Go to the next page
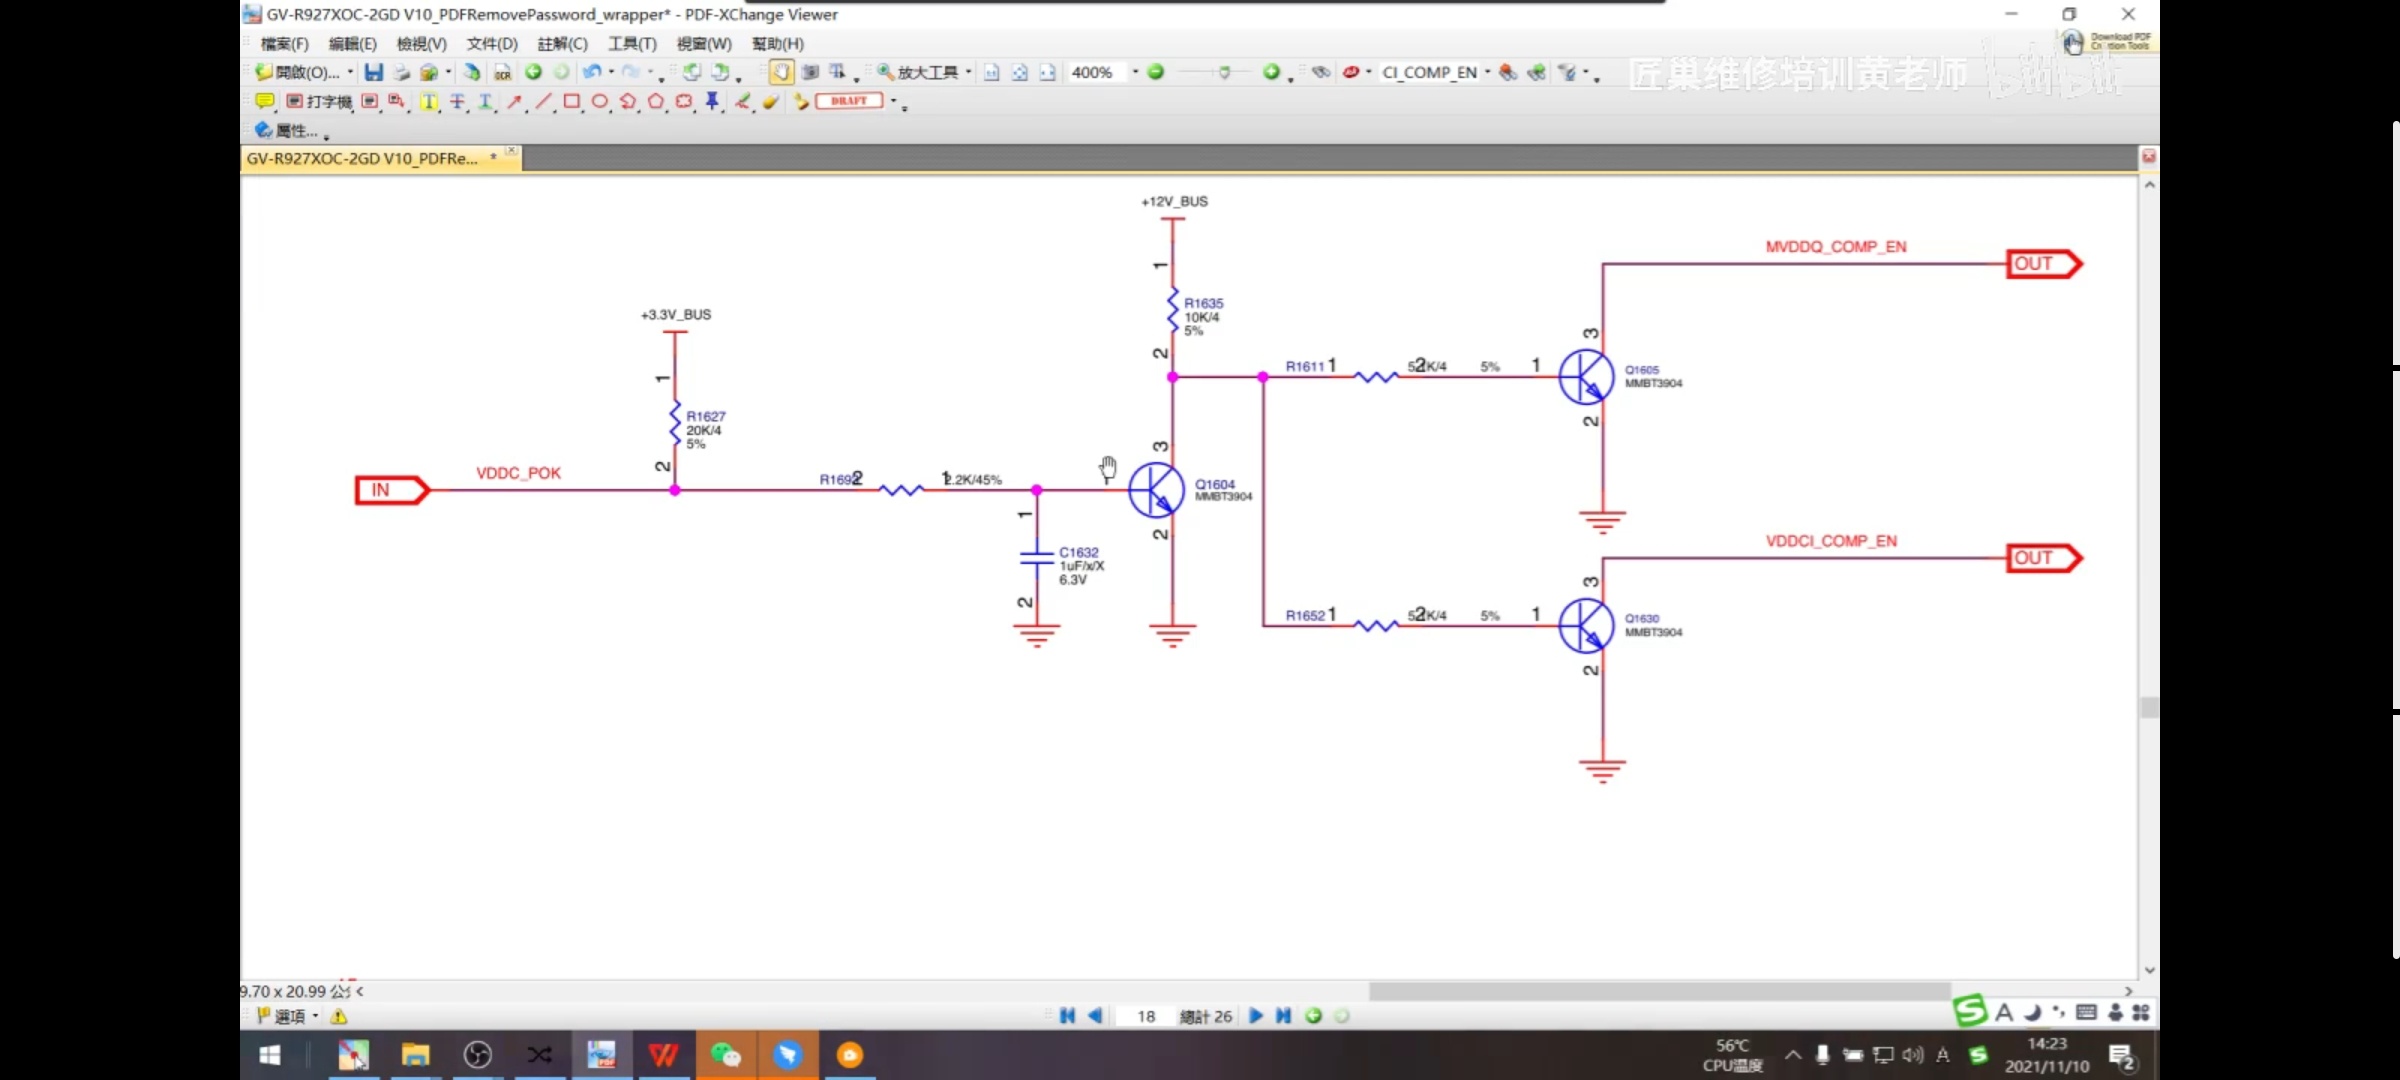 click(1256, 1016)
